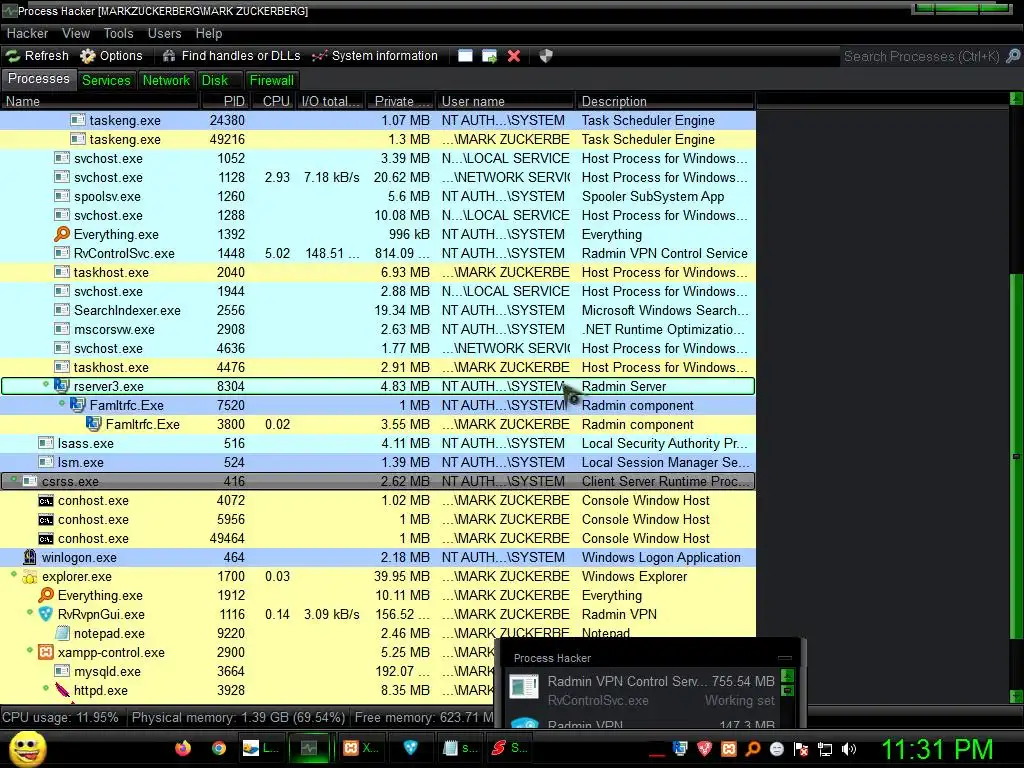This screenshot has width=1024, height=768.
Task: Click the conhost.exe PID 4072 console icon
Action: click(x=46, y=501)
